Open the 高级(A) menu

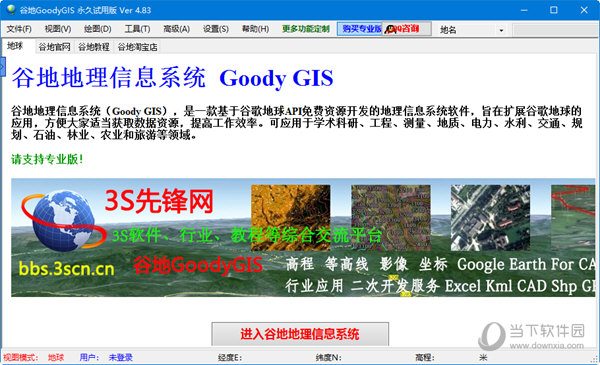coord(176,29)
